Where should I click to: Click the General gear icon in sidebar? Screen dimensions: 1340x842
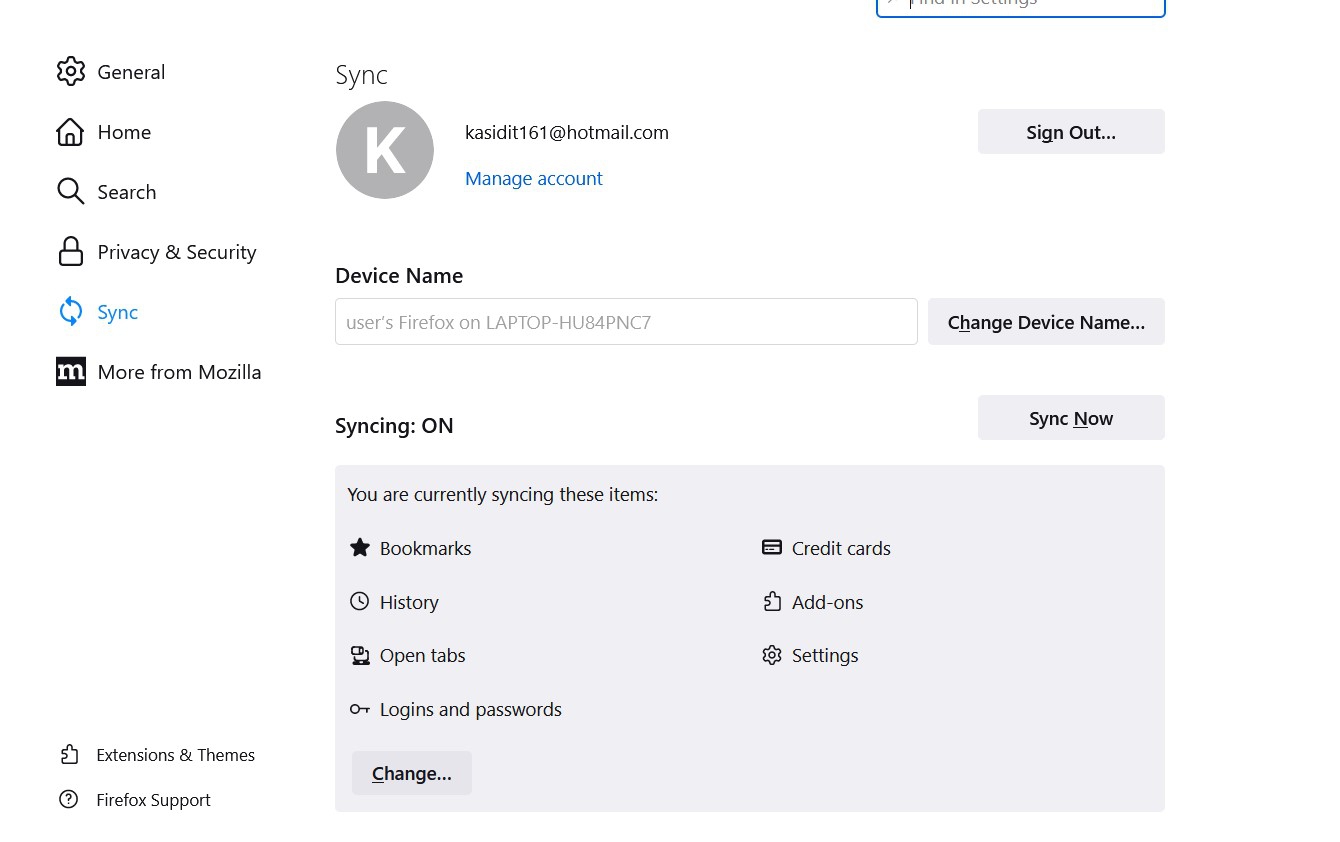click(x=70, y=72)
